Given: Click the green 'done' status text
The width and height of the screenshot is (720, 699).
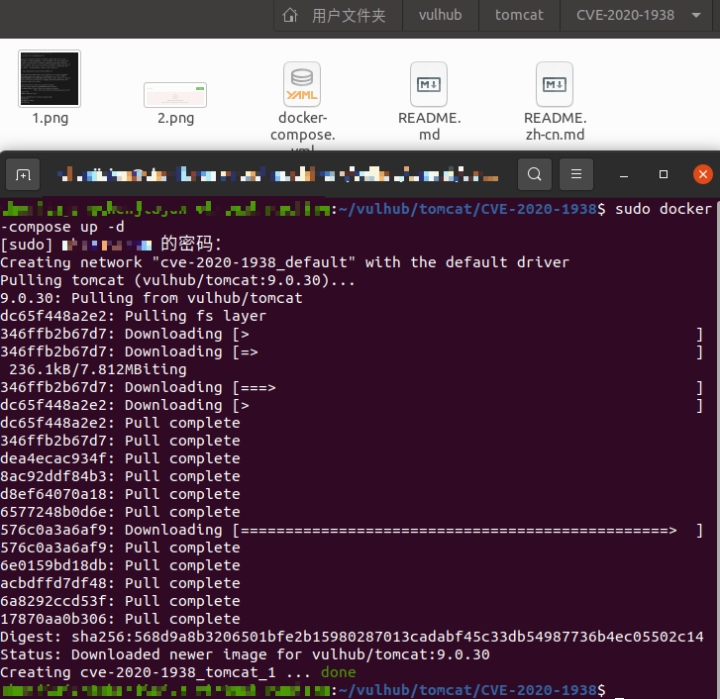Looking at the screenshot, I should (338, 672).
